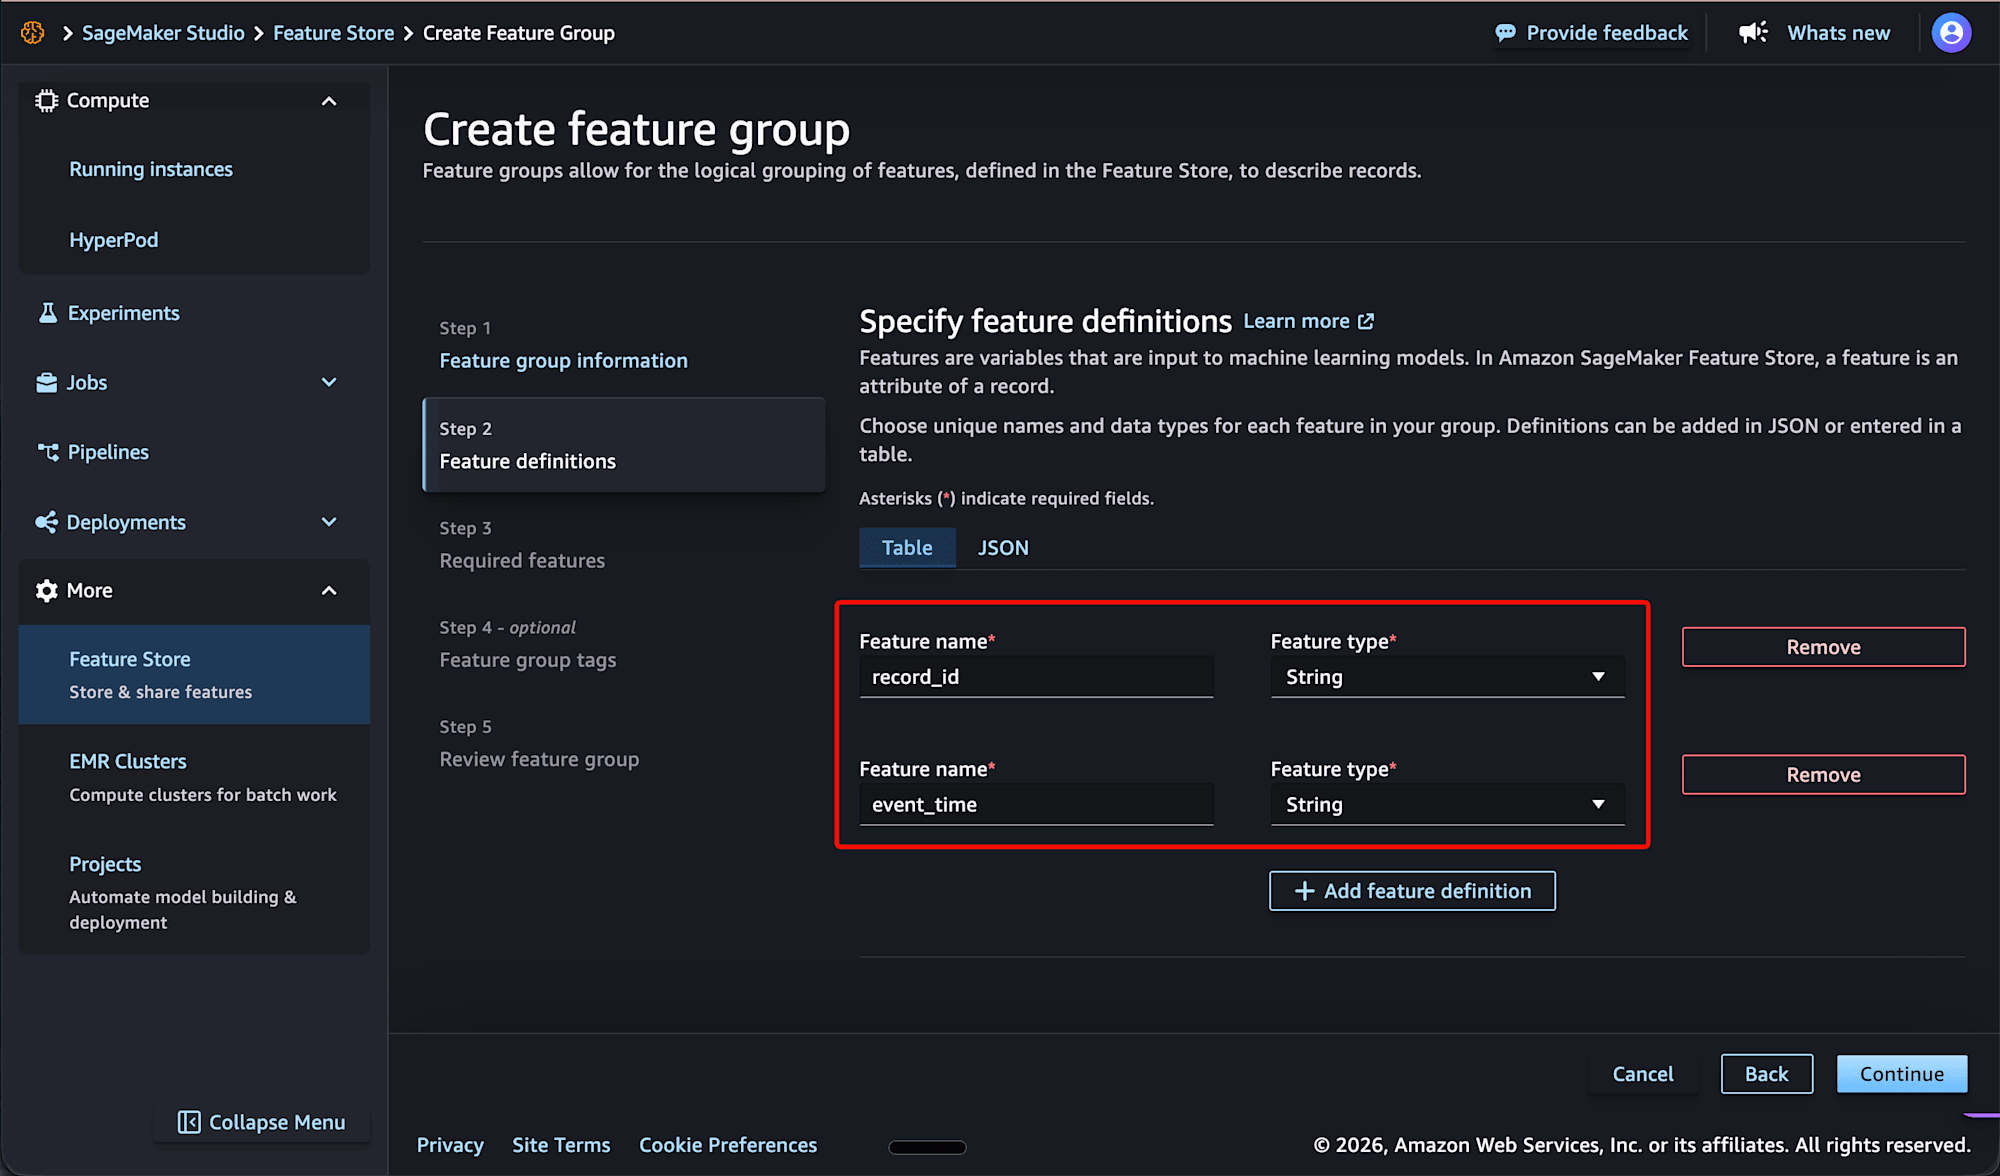Click the Collapse Menu panel icon

coord(189,1122)
